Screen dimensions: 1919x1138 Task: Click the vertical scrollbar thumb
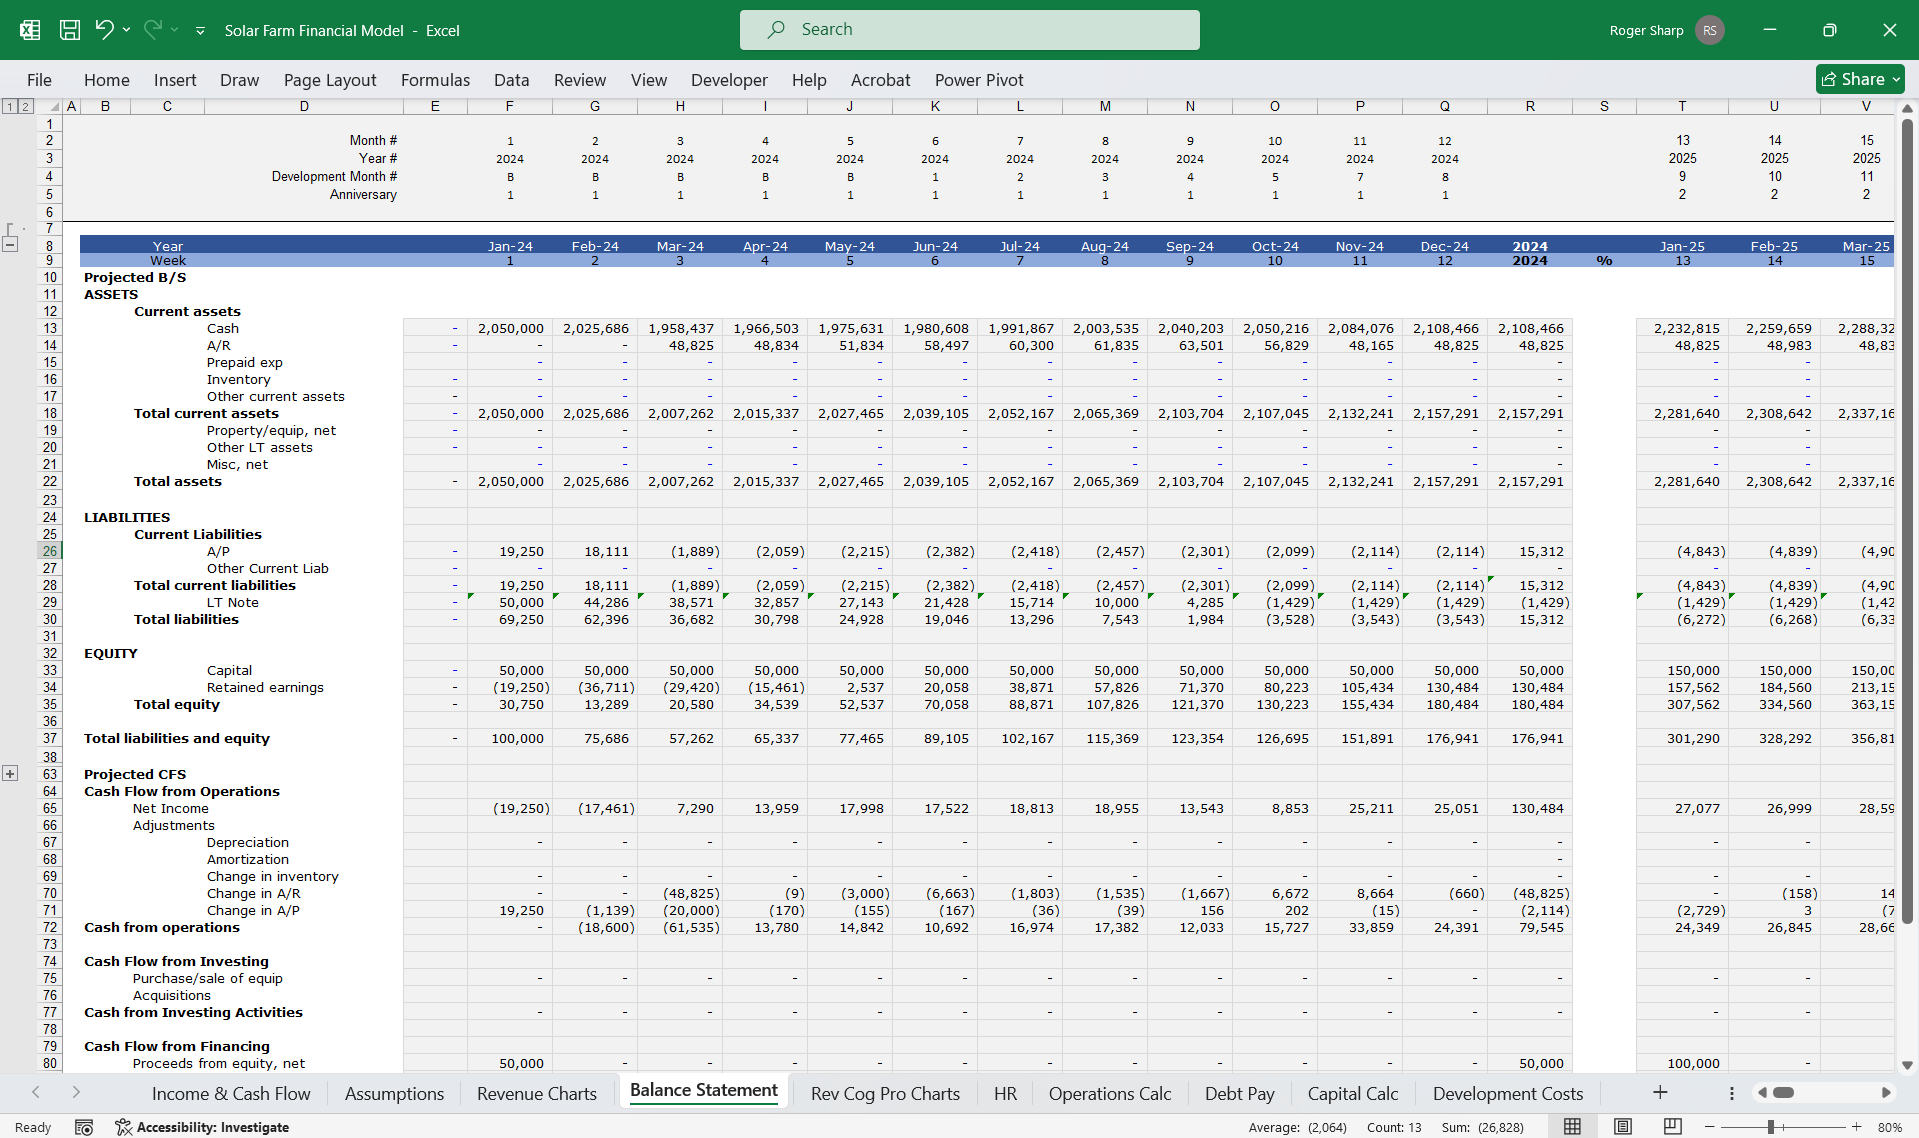[1907, 520]
